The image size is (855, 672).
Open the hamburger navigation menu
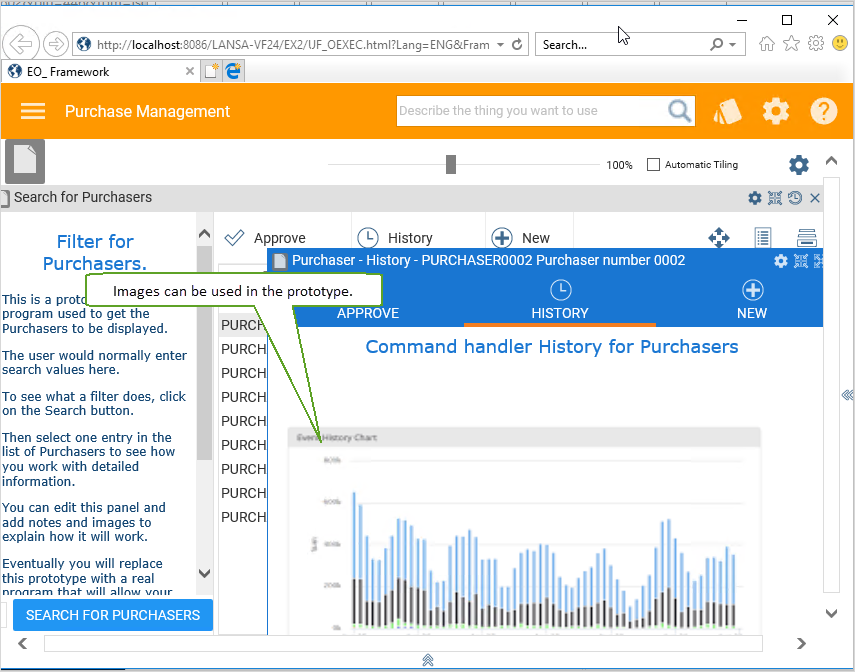click(33, 111)
